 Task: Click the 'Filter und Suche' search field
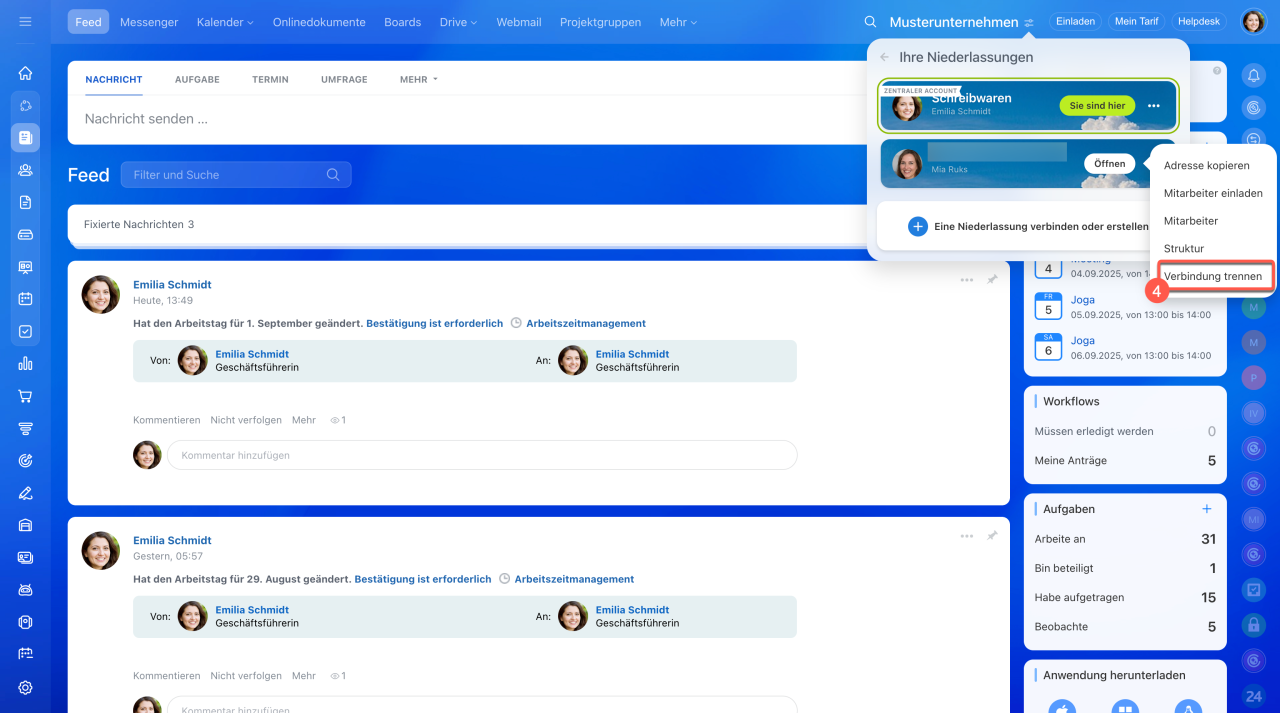(x=235, y=175)
